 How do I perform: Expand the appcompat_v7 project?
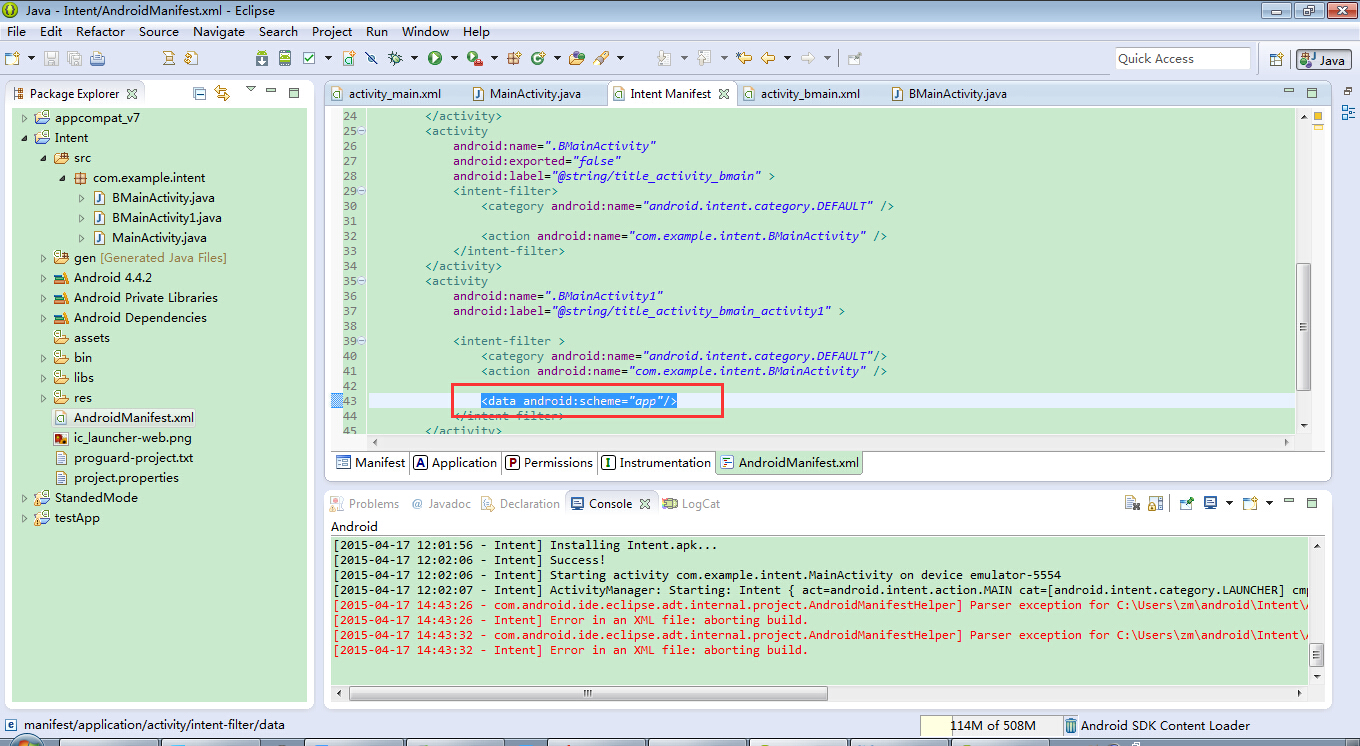[x=25, y=118]
